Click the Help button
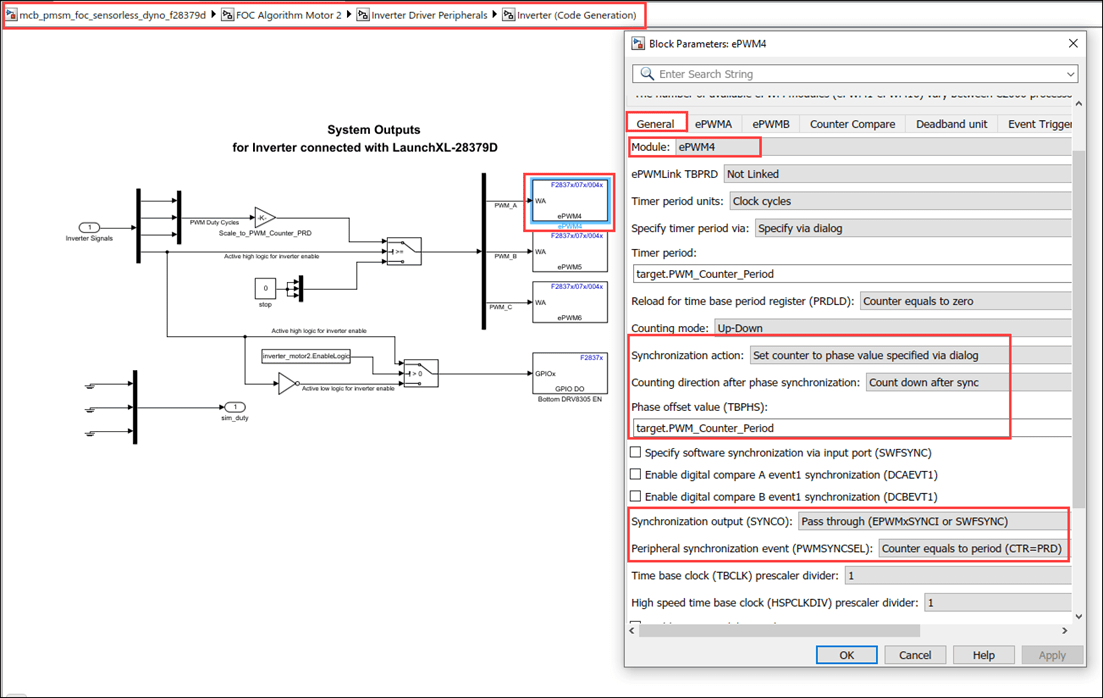This screenshot has width=1103, height=698. (x=983, y=655)
